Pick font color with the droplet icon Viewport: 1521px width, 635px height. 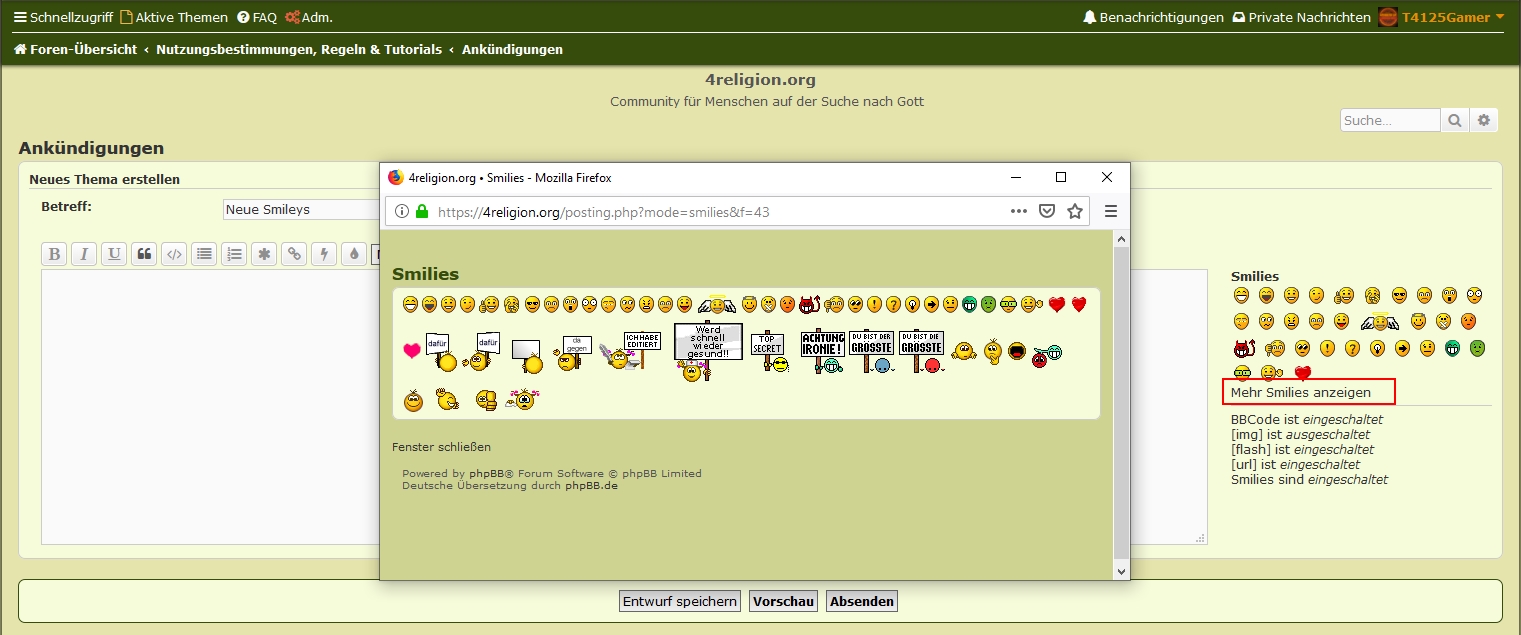click(x=353, y=254)
